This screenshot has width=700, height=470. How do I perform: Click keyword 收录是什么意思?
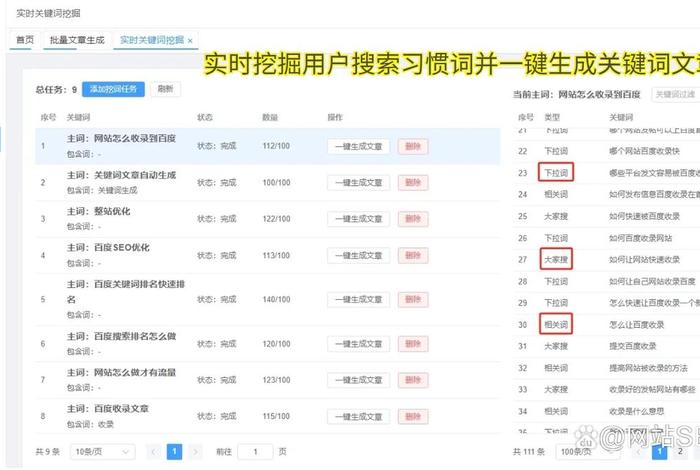click(637, 412)
